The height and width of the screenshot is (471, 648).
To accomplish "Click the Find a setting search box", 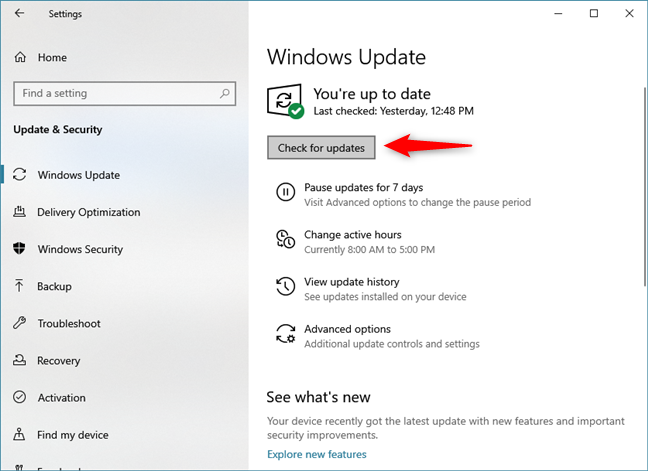I will pos(124,93).
